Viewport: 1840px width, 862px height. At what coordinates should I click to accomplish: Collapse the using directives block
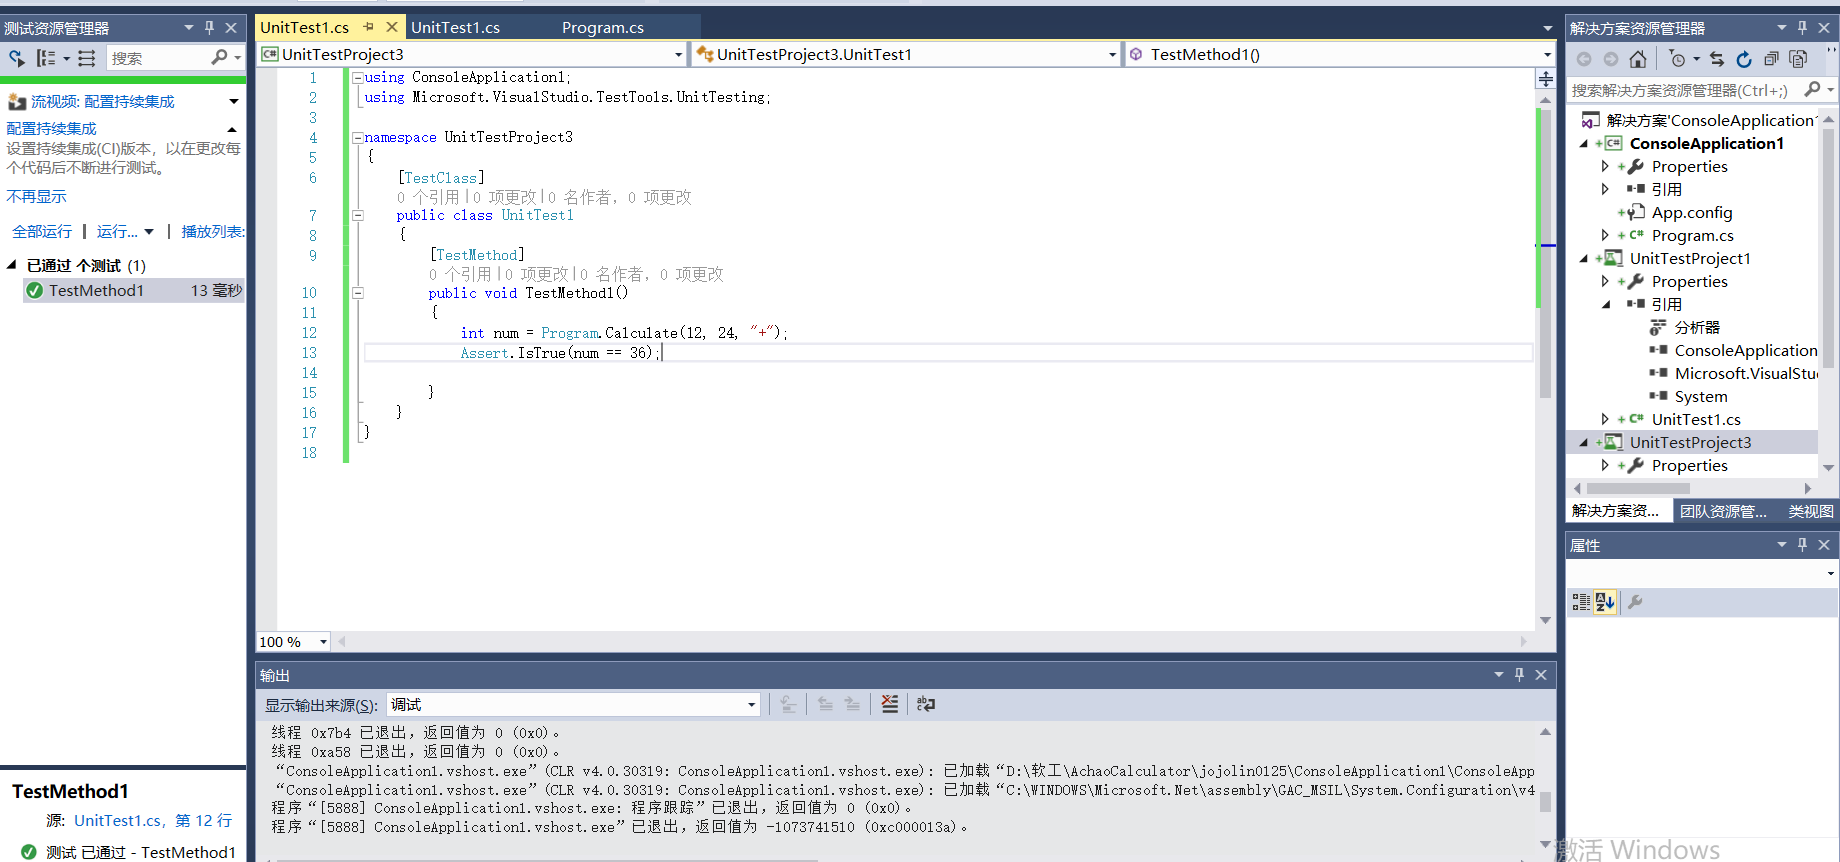click(x=358, y=77)
